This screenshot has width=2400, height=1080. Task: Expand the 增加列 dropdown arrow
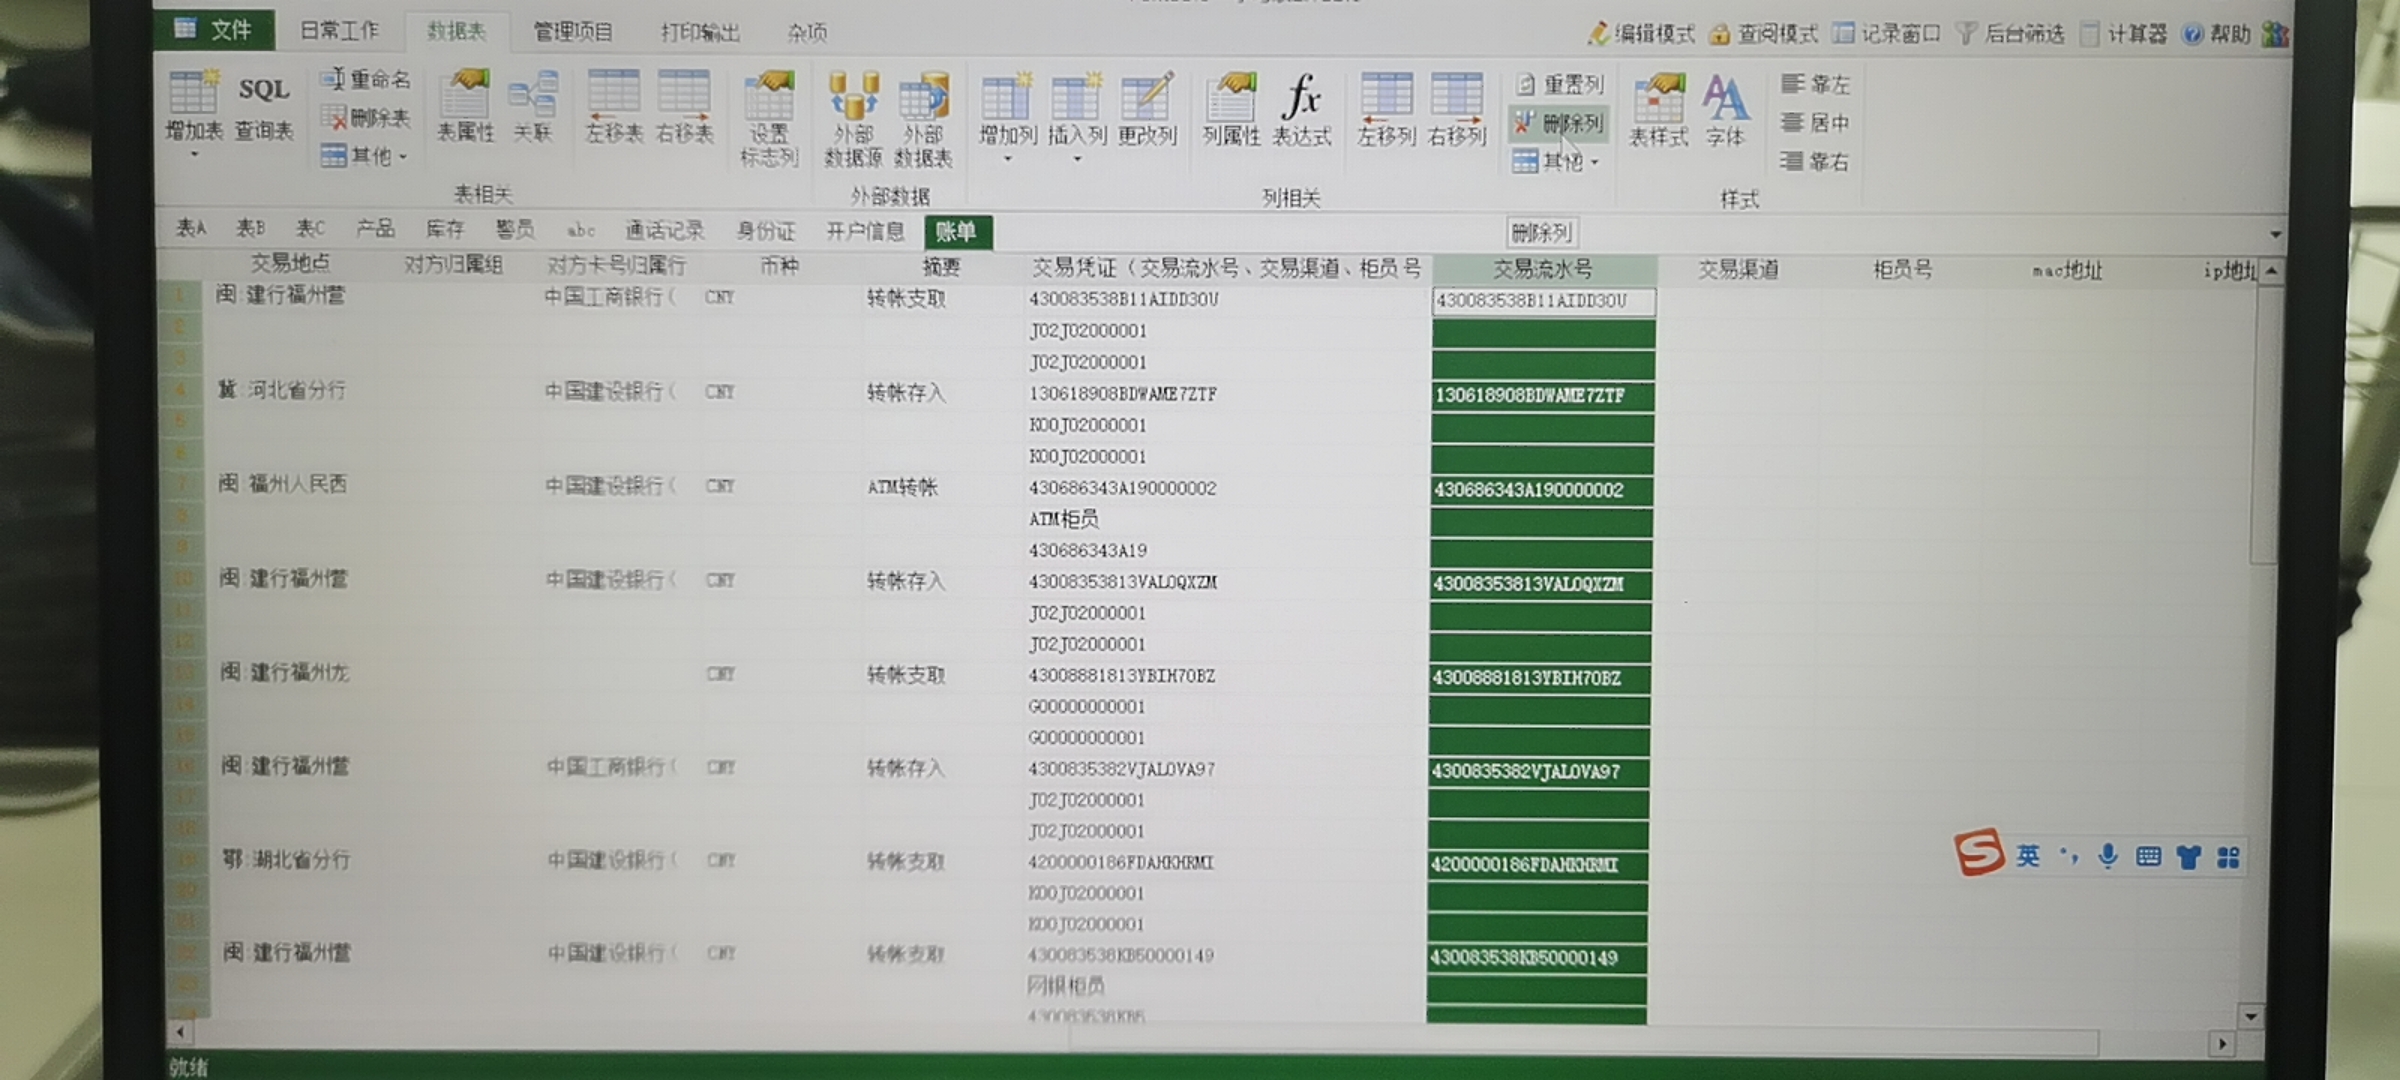point(1007,159)
